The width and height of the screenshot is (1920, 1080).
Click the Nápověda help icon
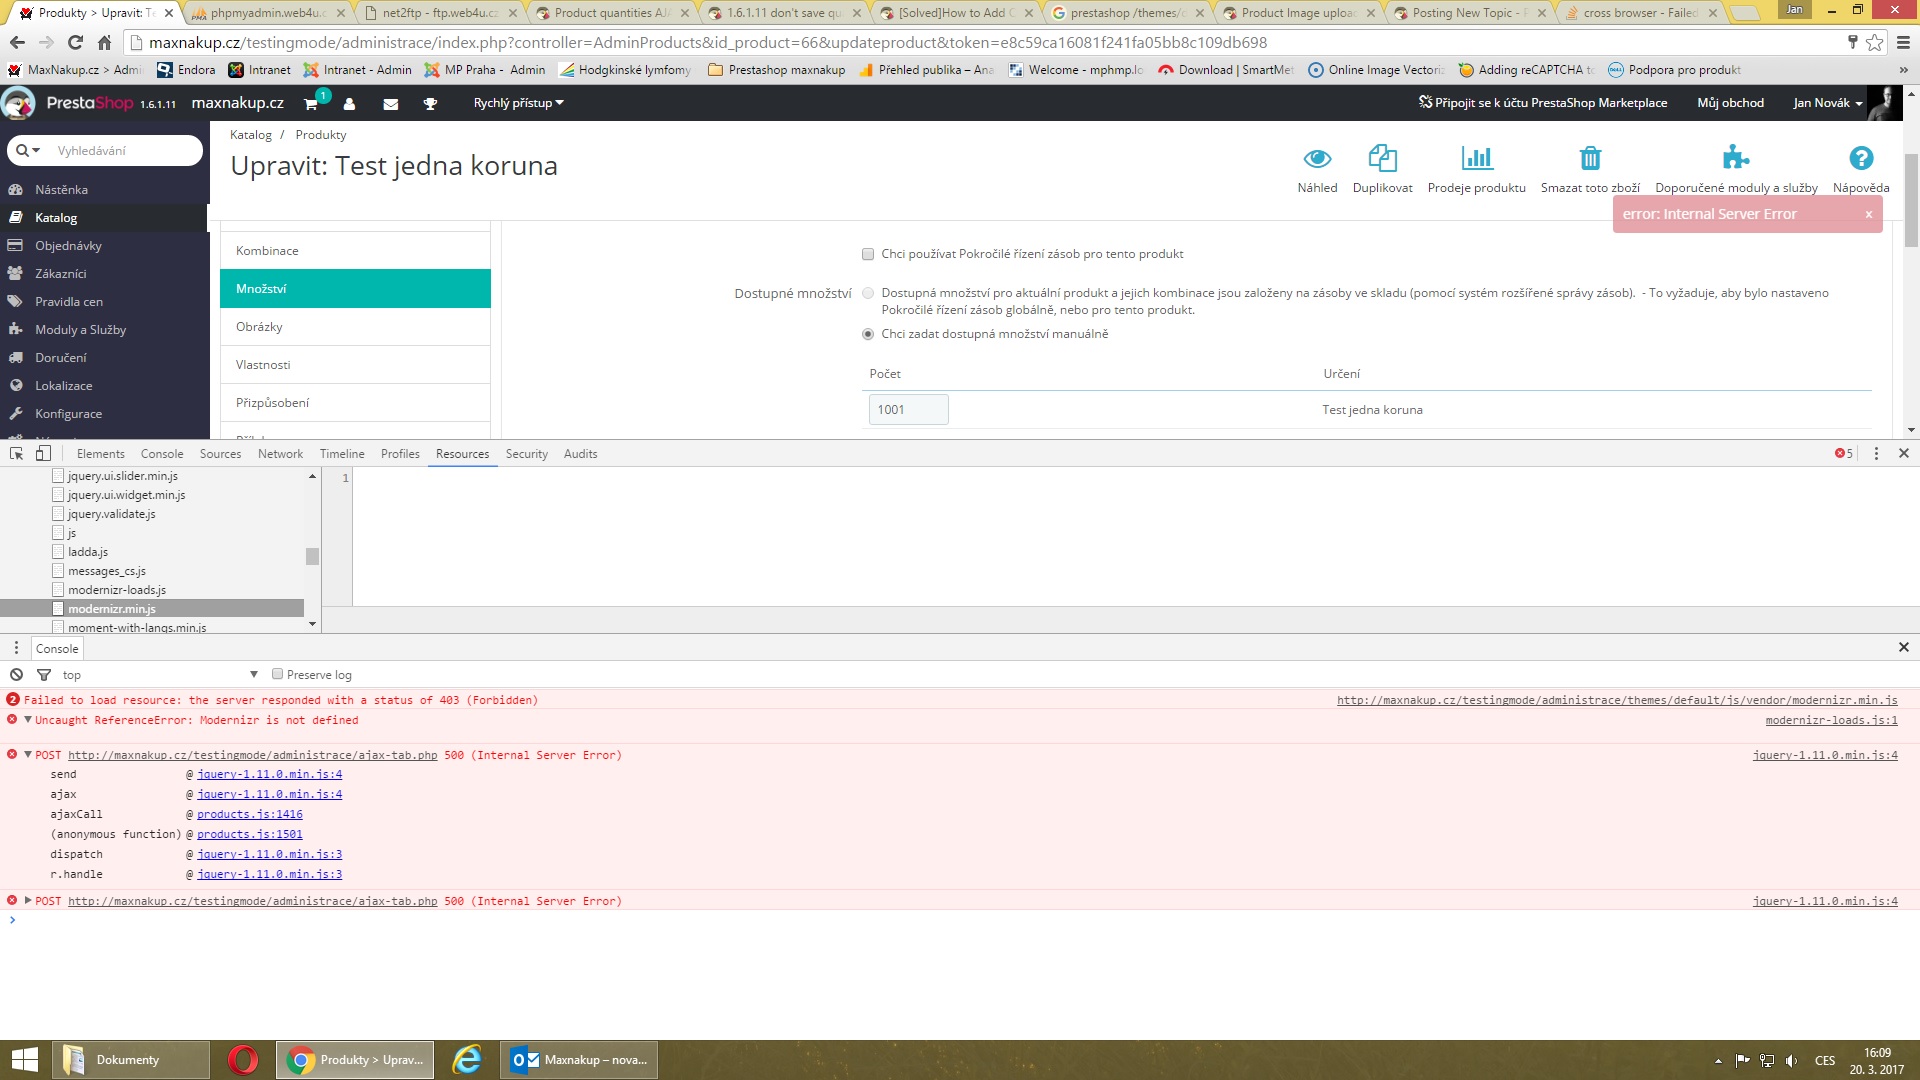1860,159
